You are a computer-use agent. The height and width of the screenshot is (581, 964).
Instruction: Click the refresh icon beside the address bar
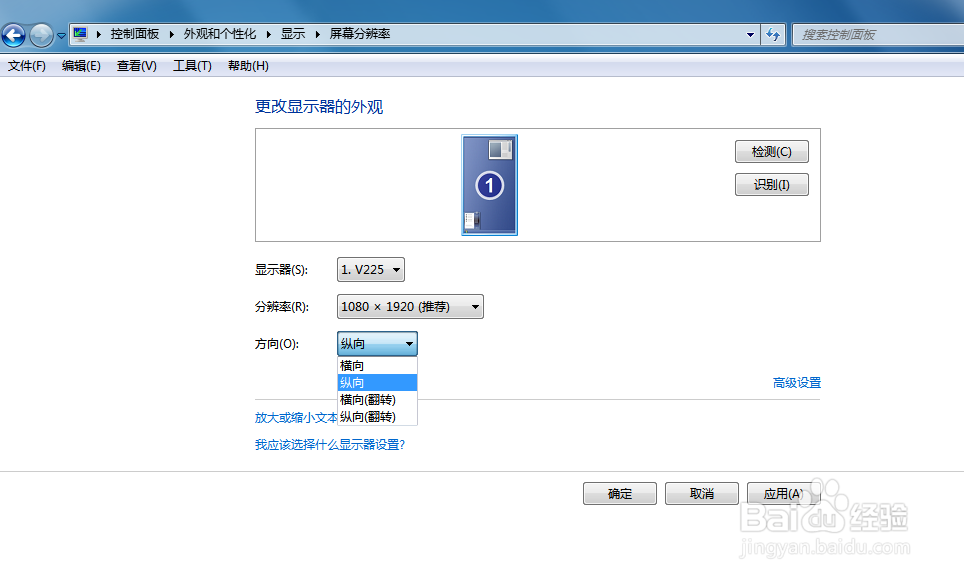[x=773, y=34]
